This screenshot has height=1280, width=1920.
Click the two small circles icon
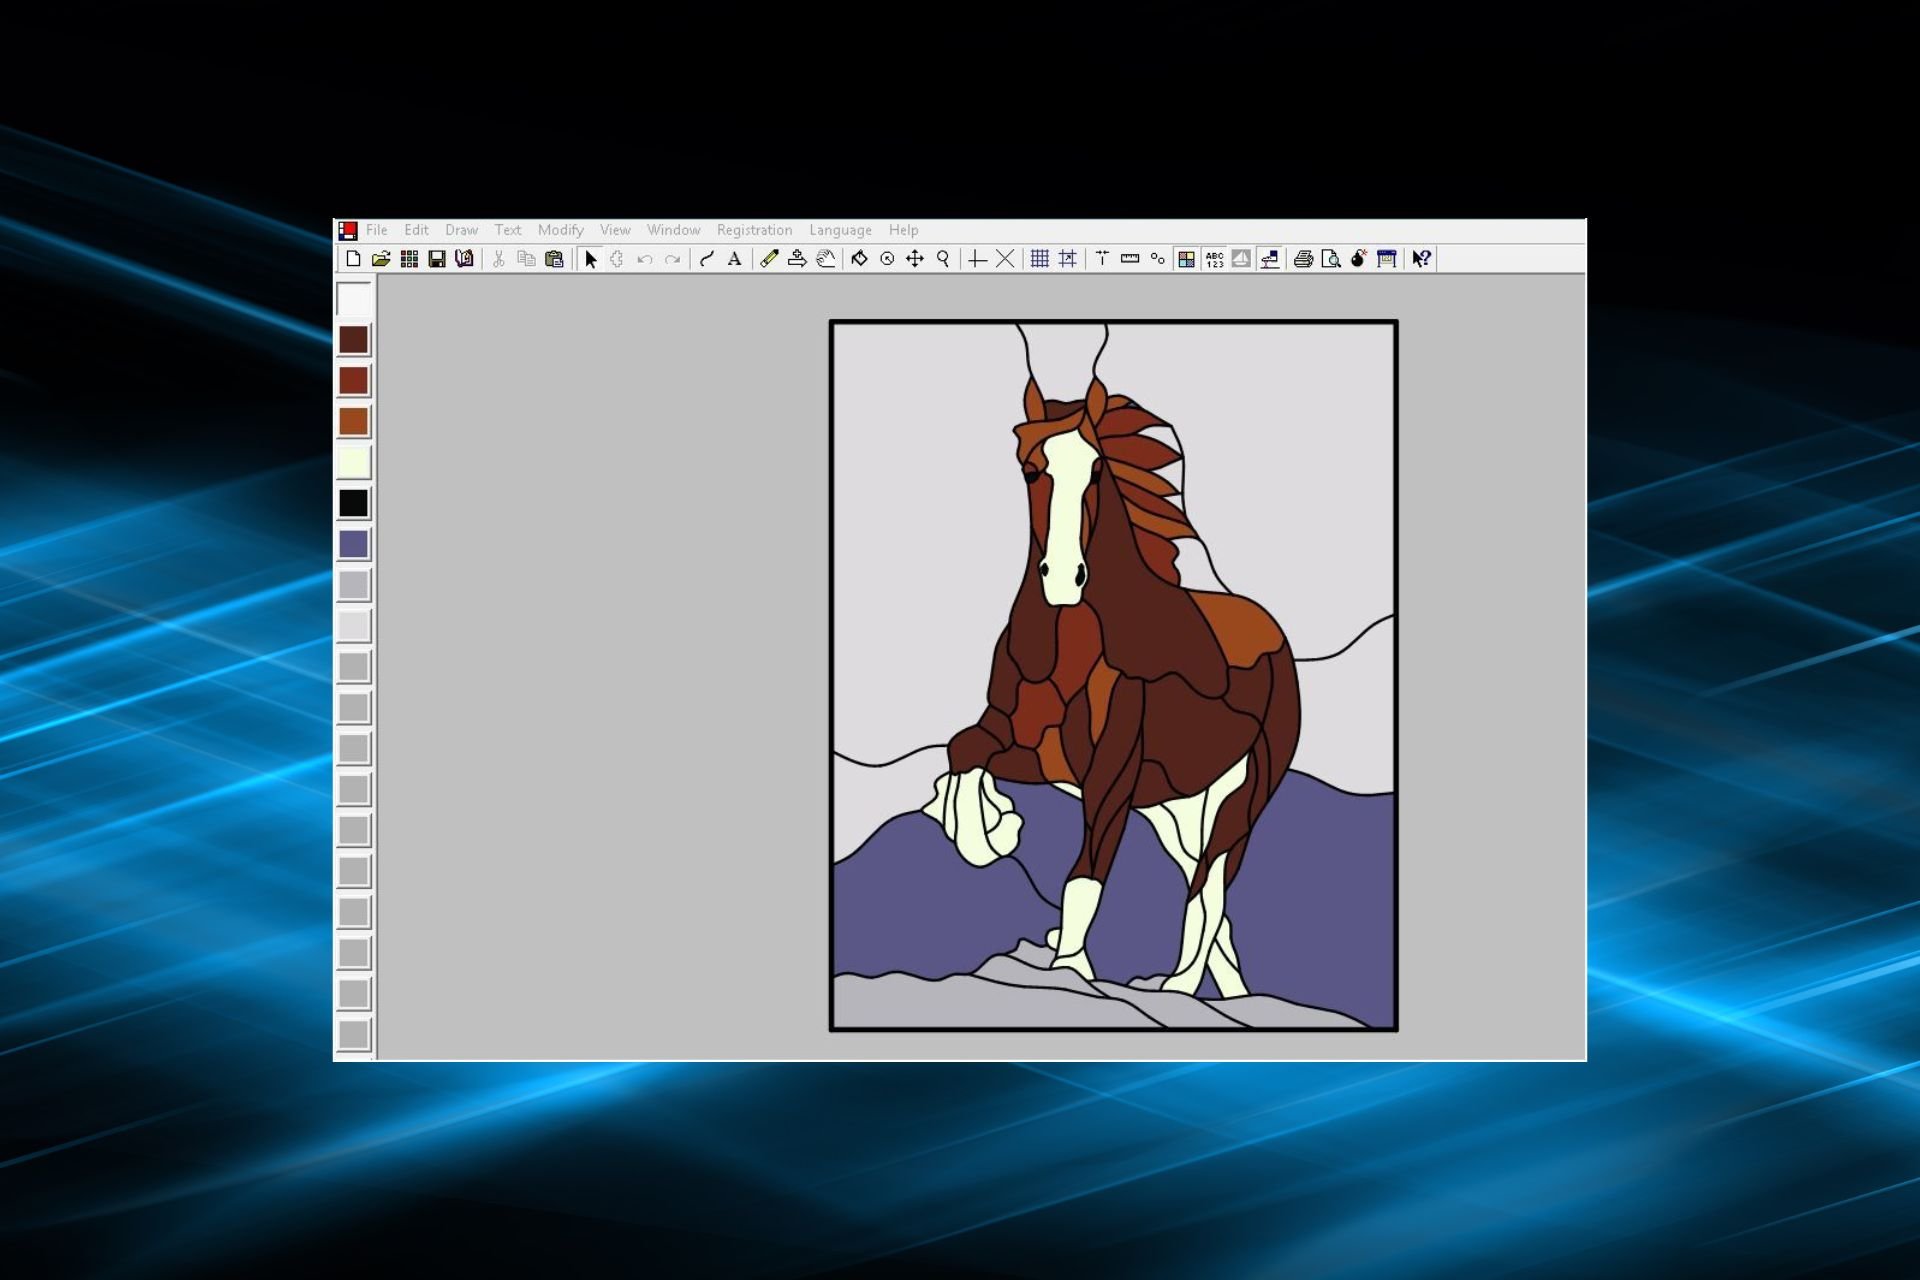[x=1158, y=259]
